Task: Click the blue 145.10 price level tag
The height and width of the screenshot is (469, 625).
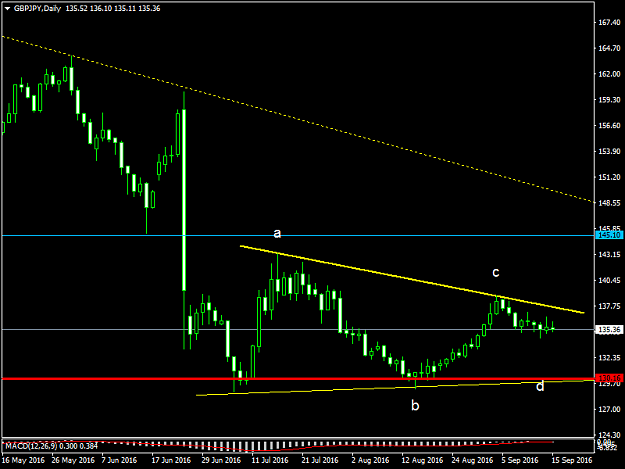Action: 609,235
